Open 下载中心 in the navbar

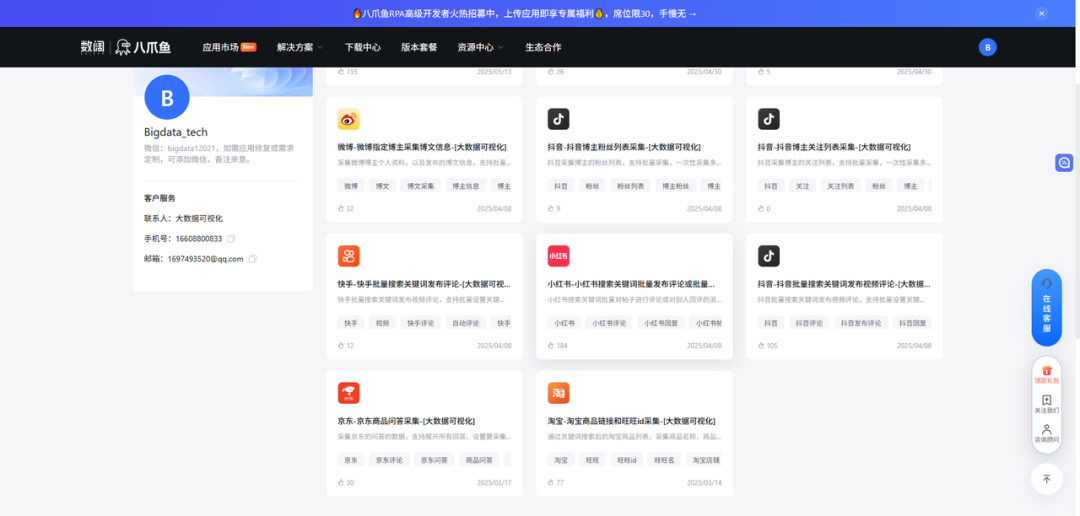pyautogui.click(x=363, y=48)
